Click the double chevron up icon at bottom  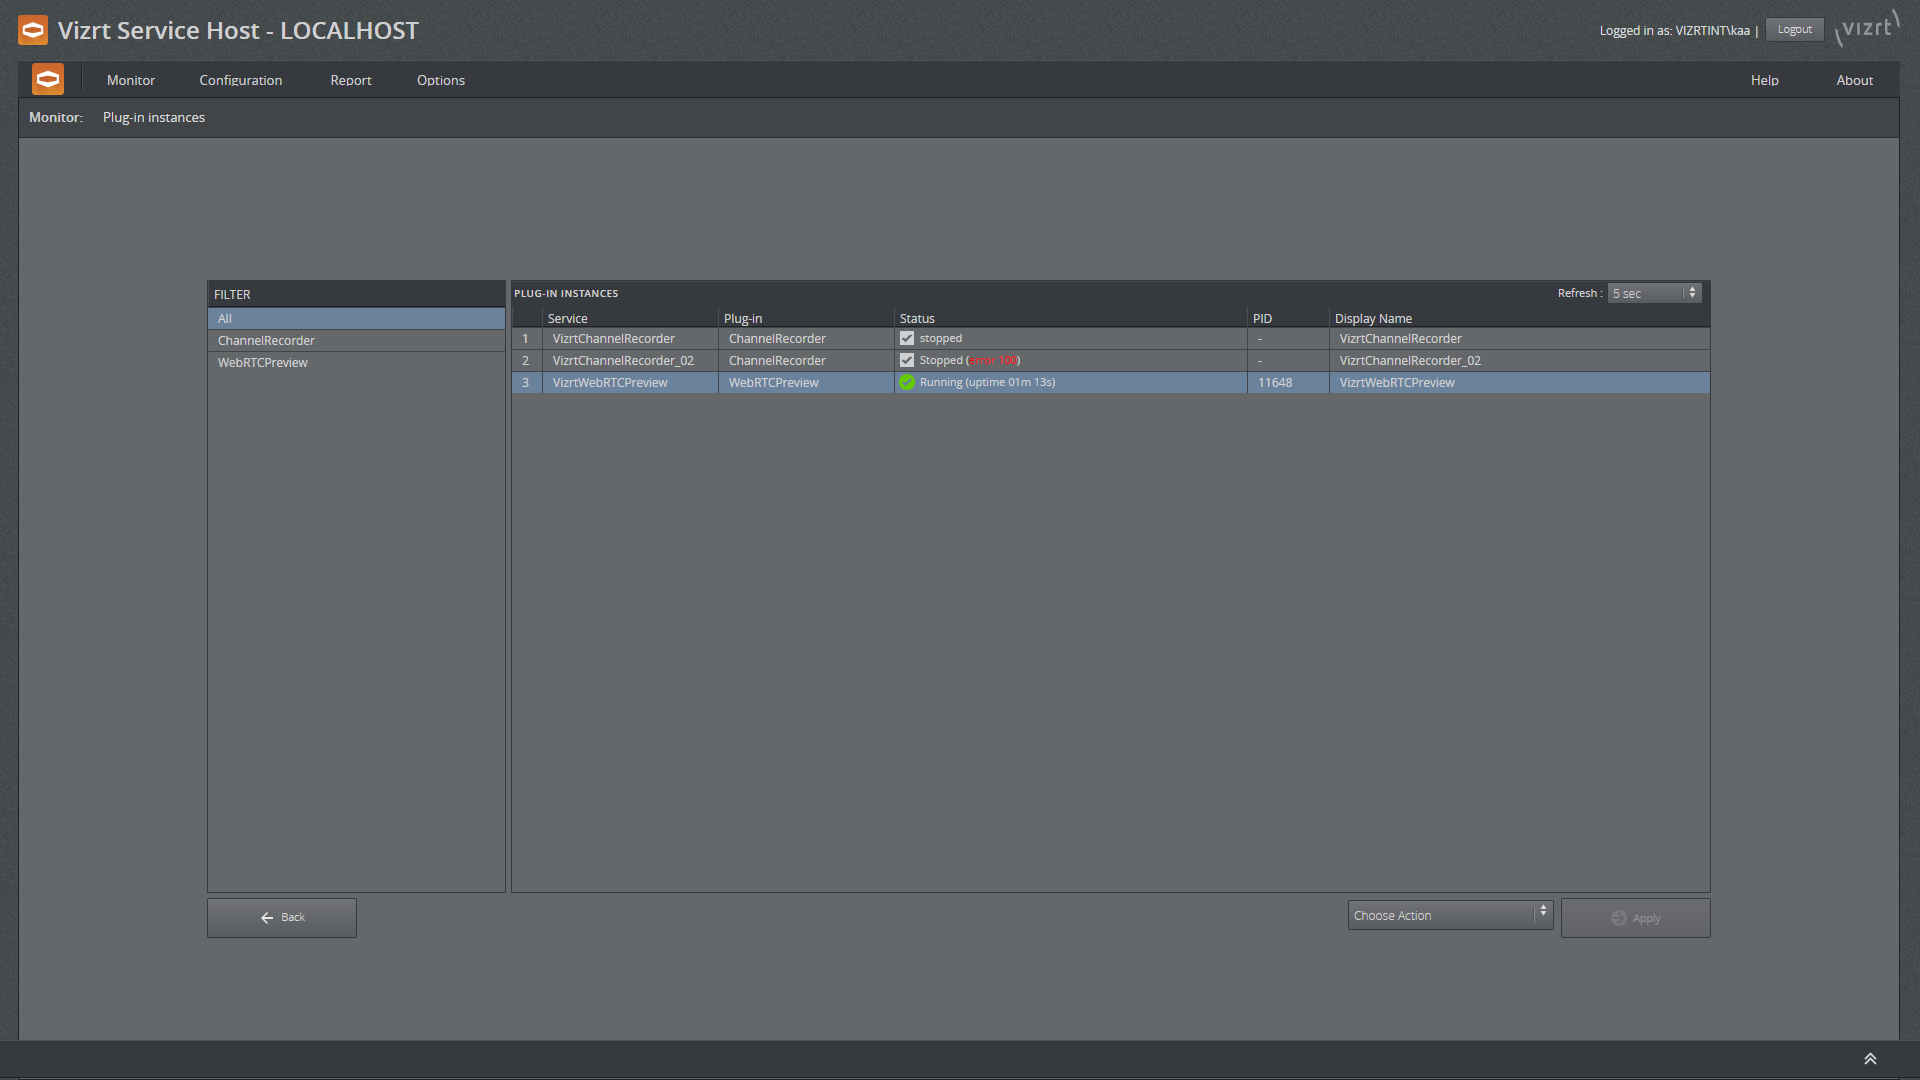[1869, 1059]
